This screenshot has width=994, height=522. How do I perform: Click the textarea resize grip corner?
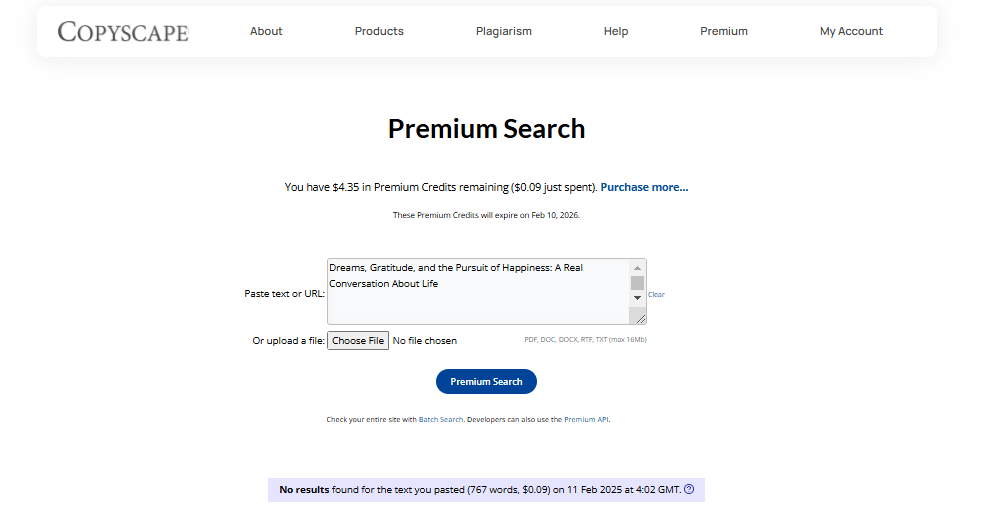click(x=640, y=318)
